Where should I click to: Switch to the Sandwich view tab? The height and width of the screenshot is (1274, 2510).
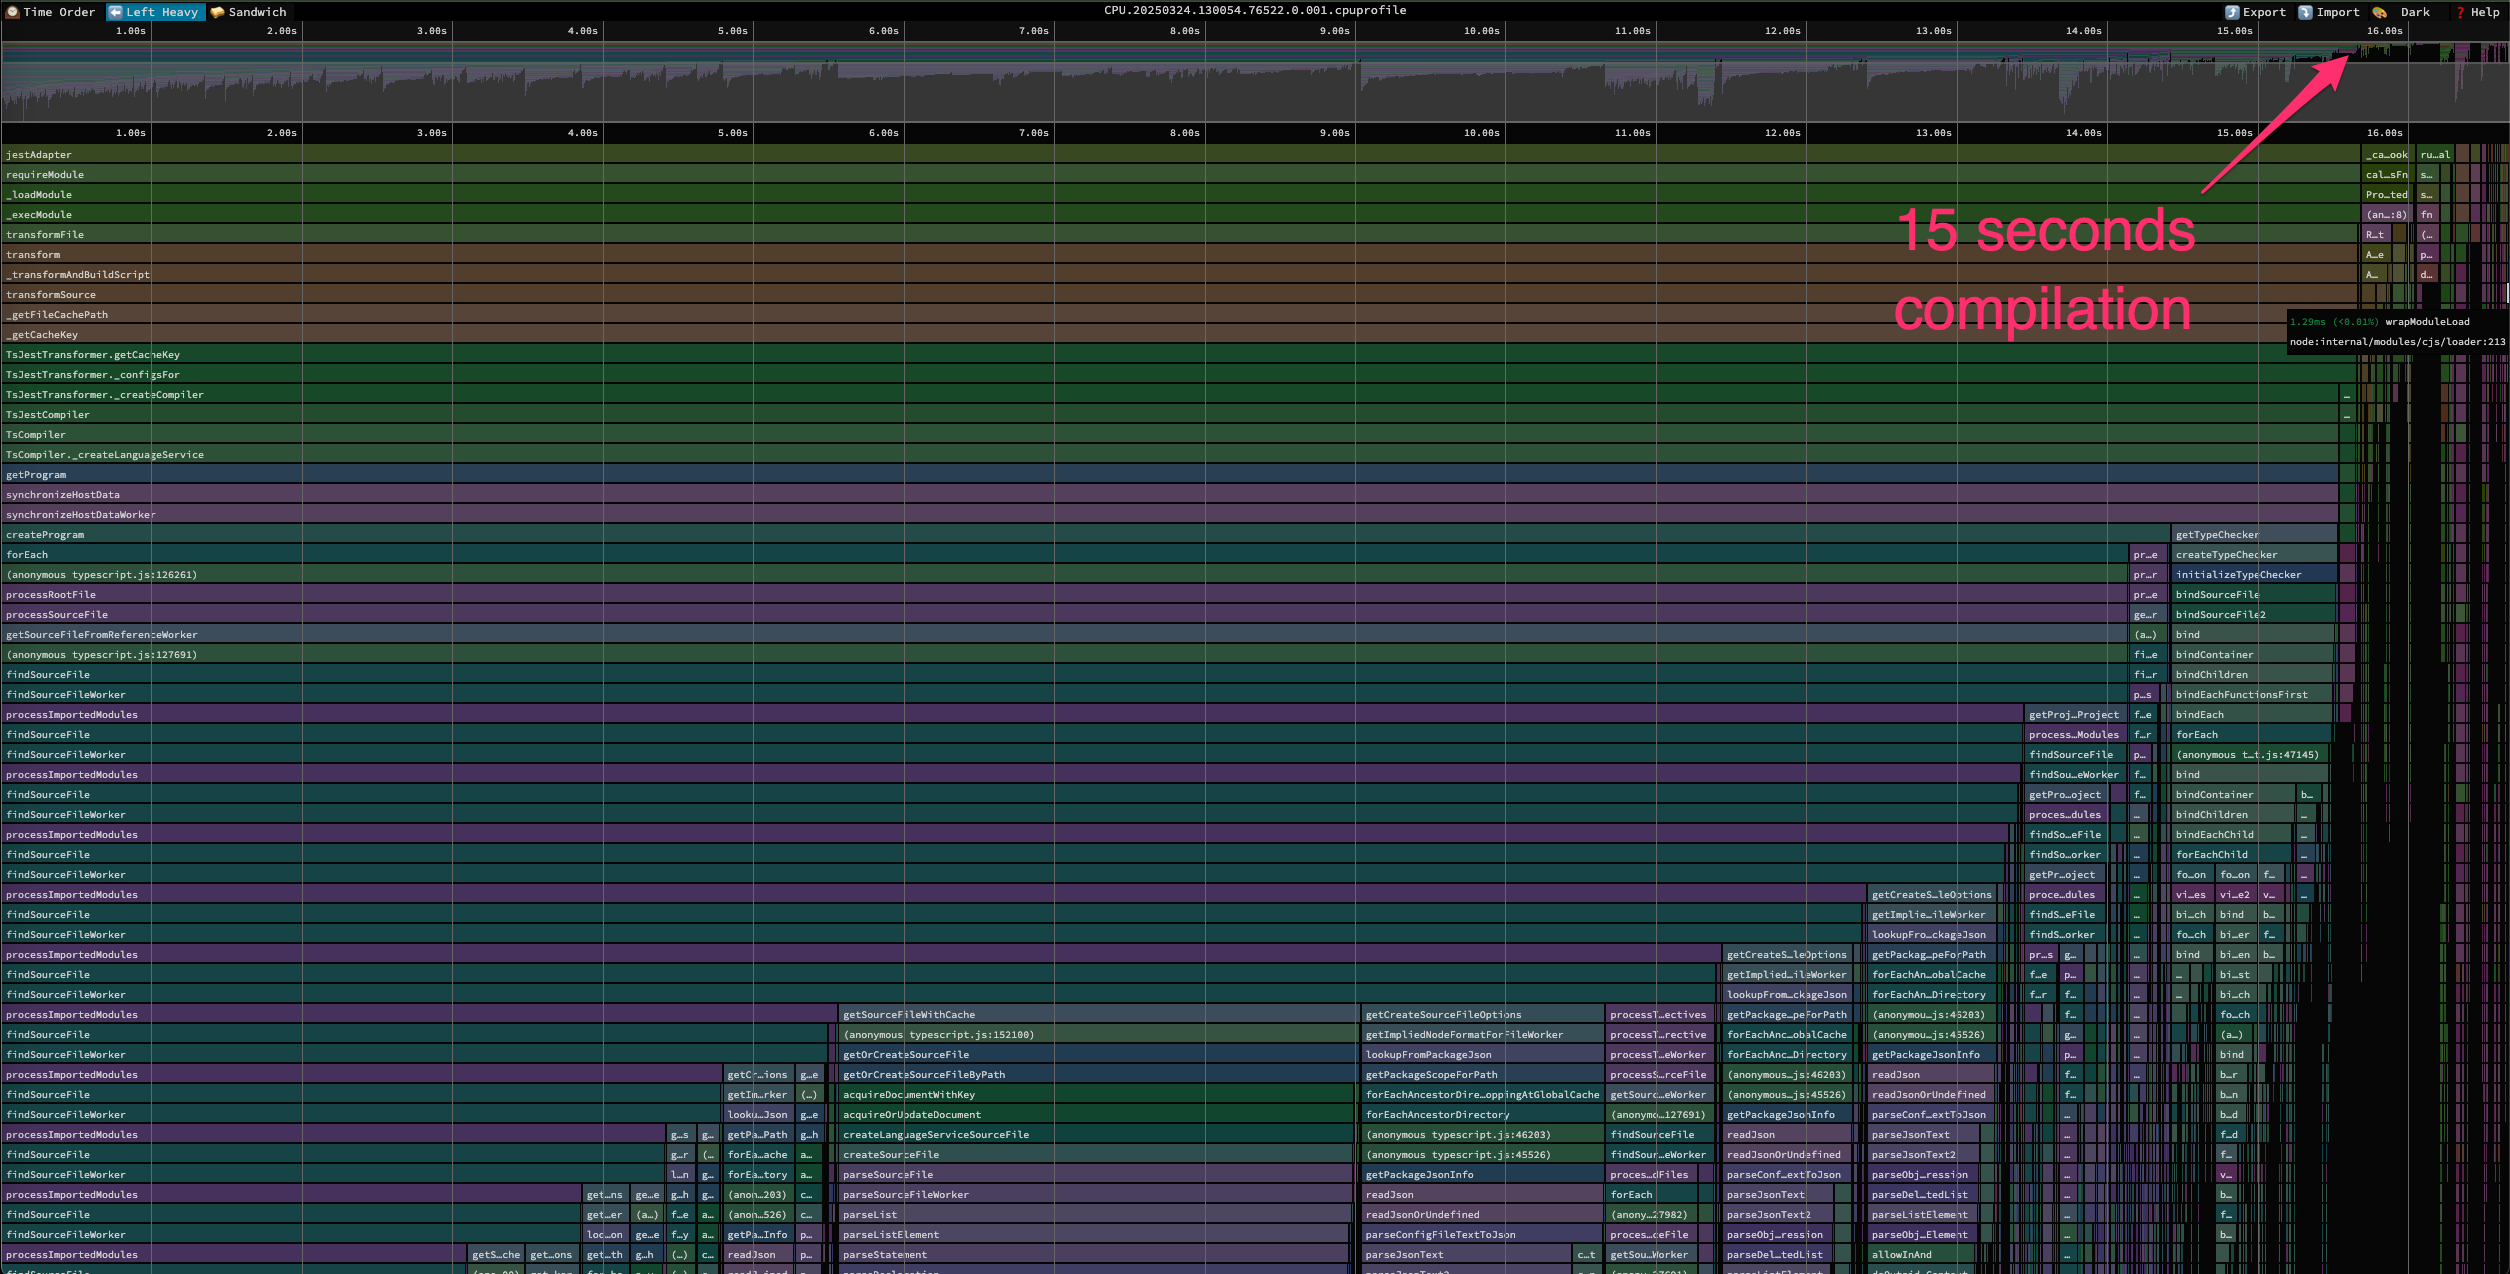click(x=257, y=12)
